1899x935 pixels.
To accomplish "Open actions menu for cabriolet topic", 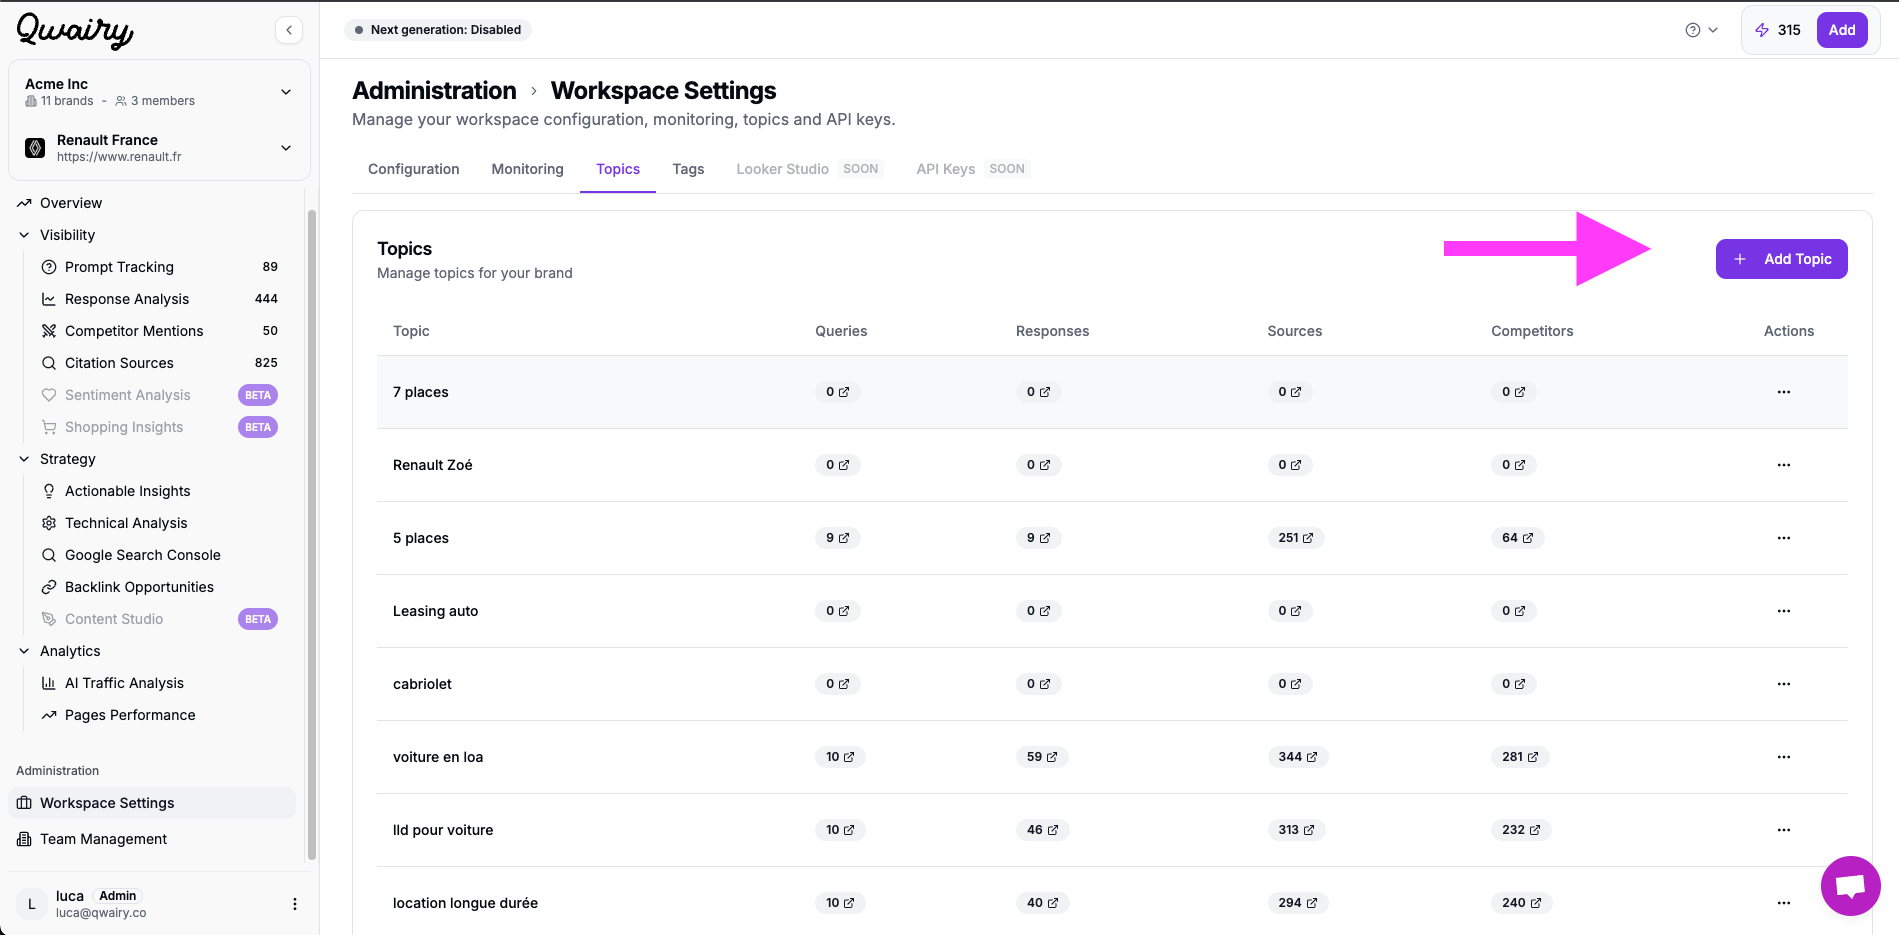I will tap(1783, 684).
